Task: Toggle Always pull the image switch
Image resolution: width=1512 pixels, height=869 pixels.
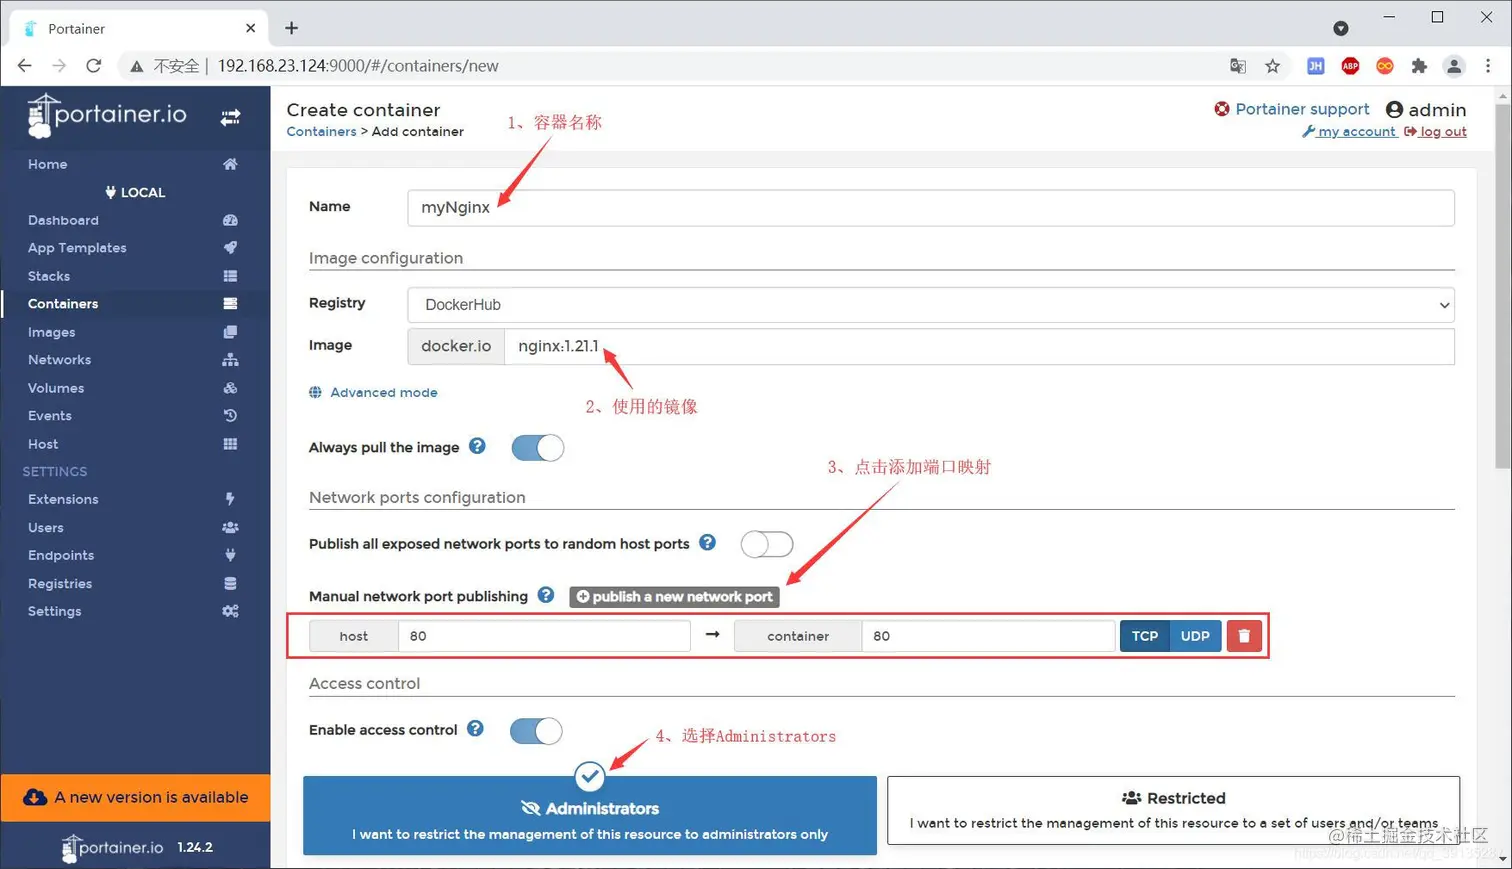Action: pos(537,447)
